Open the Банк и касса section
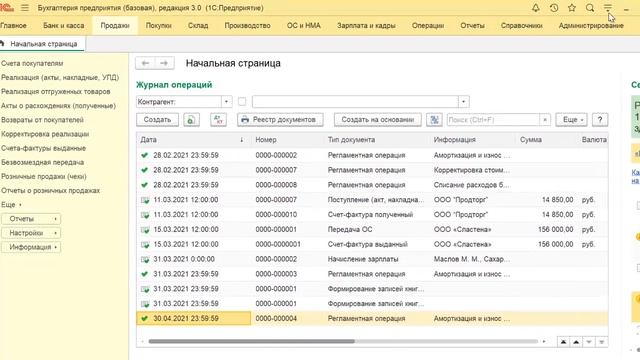 pos(64,25)
